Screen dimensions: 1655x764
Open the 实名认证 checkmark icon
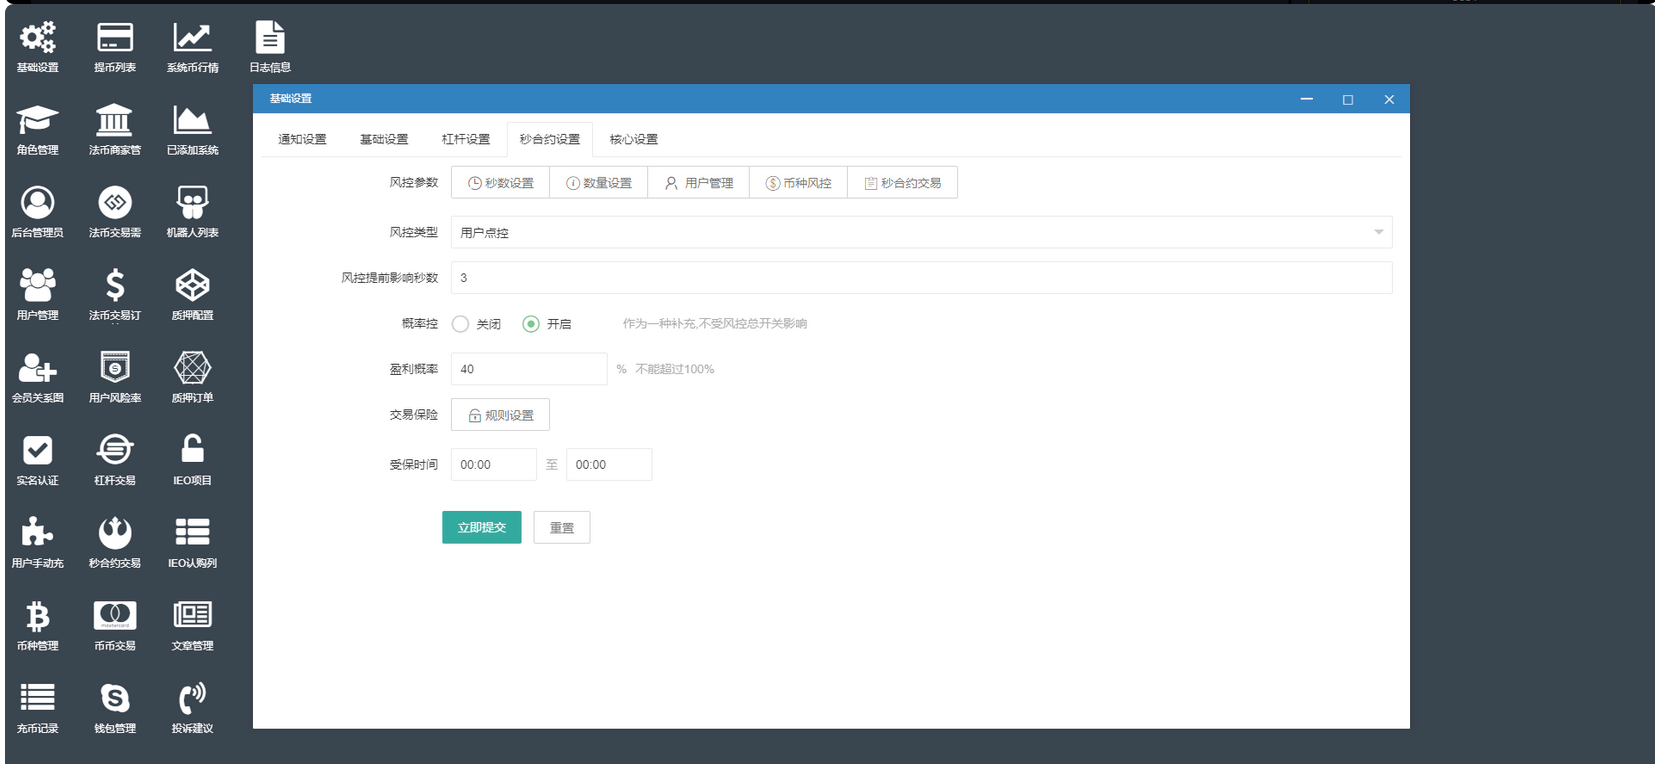click(38, 451)
